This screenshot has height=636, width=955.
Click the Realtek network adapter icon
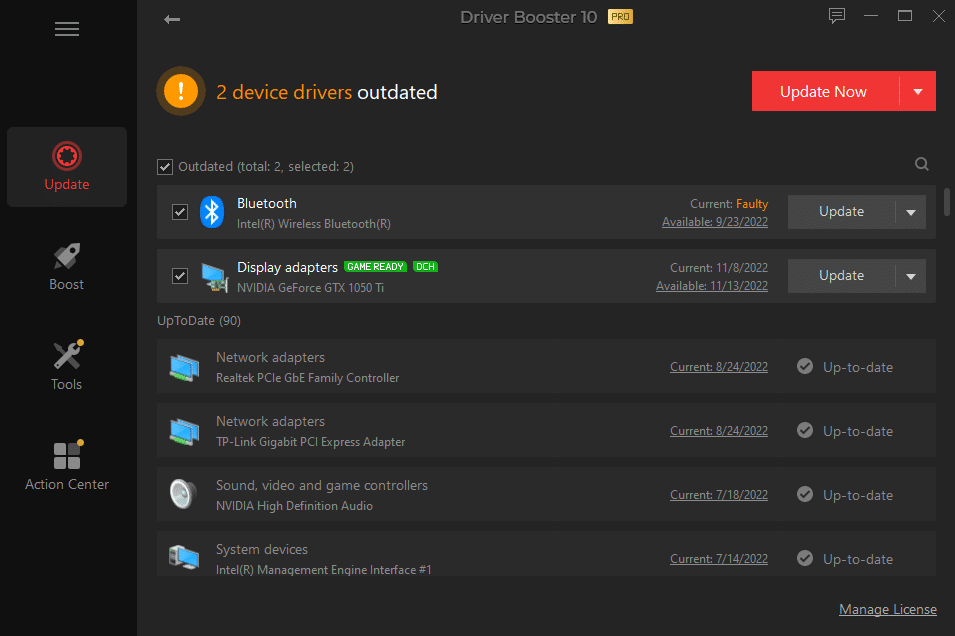[184, 368]
